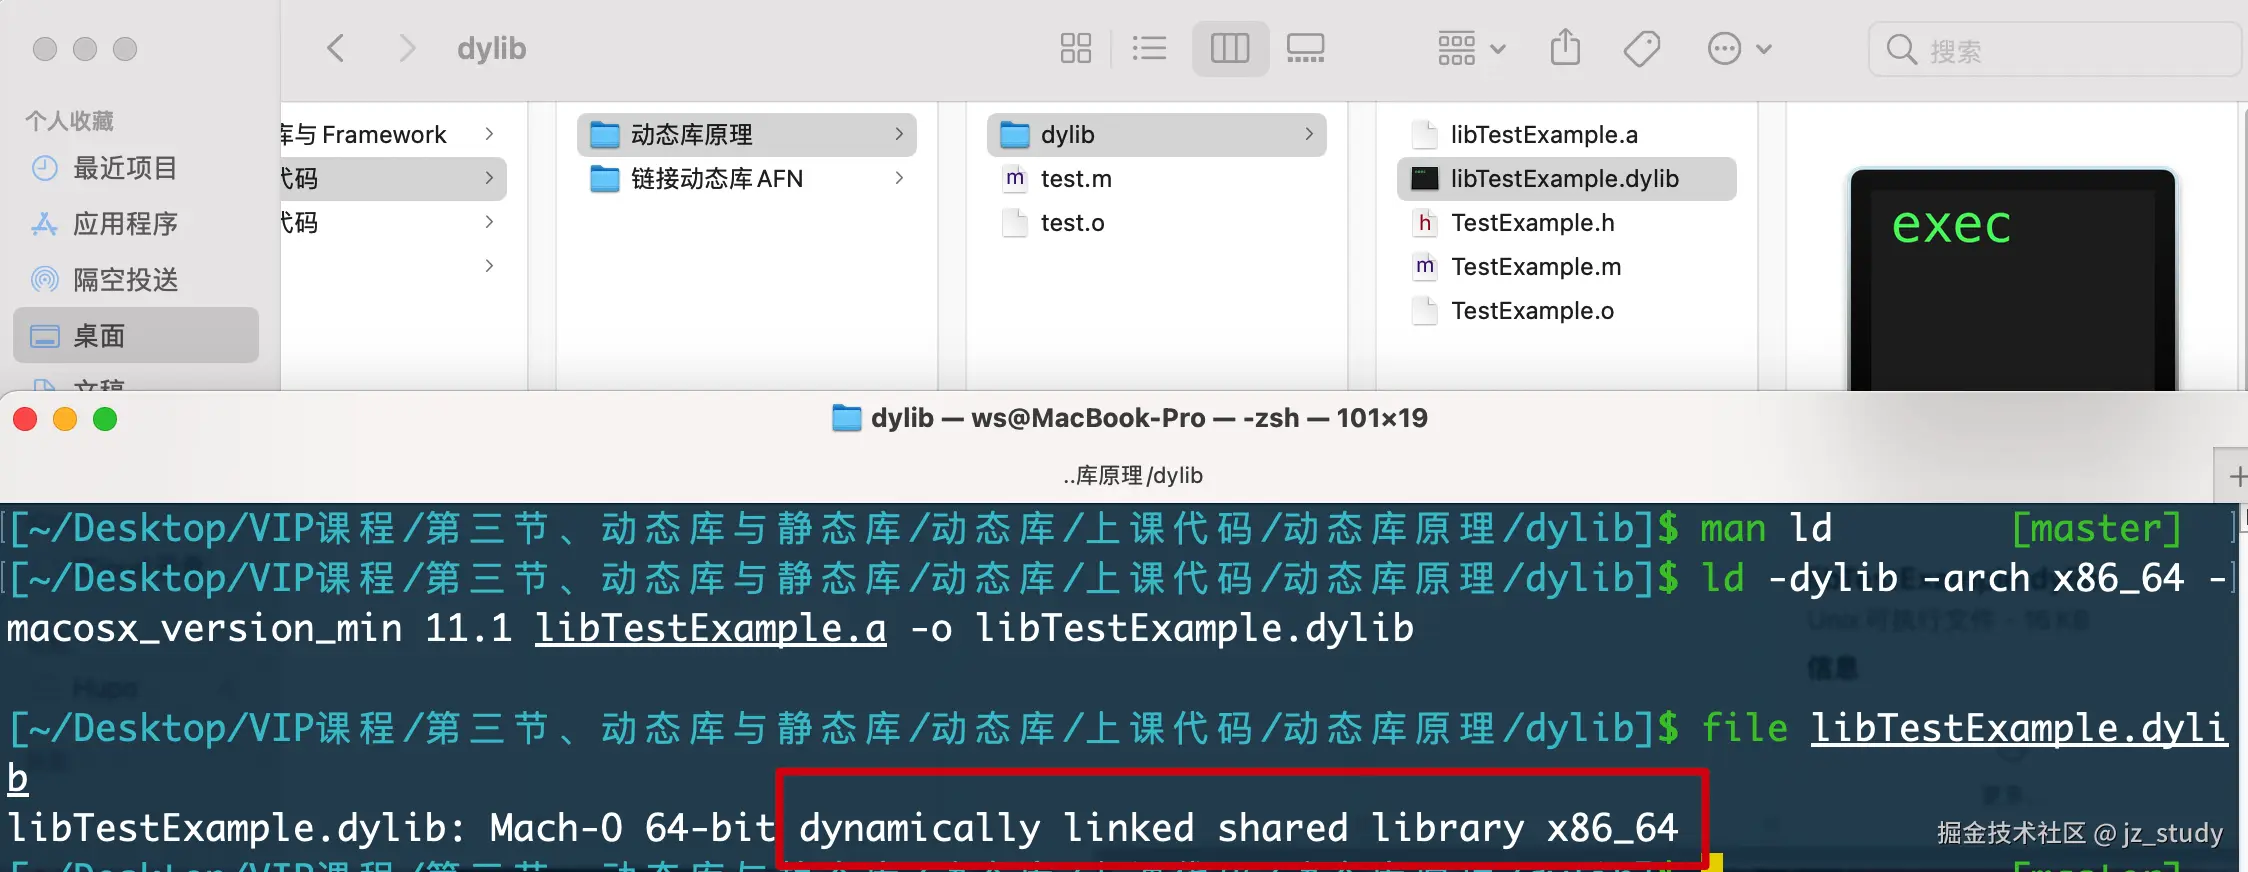
Task: Select the libTestExample.dylib file
Action: pyautogui.click(x=1567, y=178)
